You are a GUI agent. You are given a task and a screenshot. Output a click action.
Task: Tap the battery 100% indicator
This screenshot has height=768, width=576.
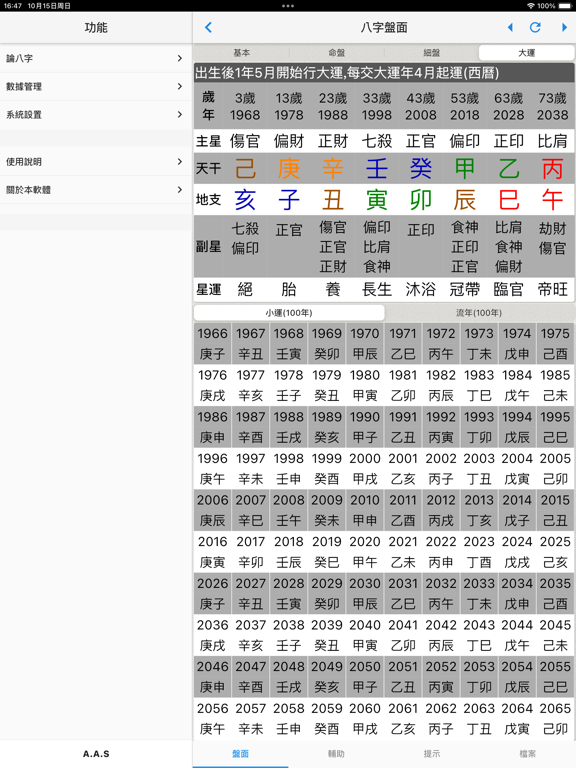click(553, 6)
